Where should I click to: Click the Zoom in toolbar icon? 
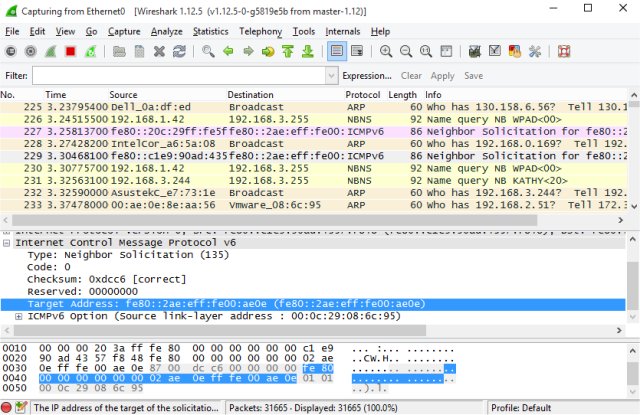[387, 50]
